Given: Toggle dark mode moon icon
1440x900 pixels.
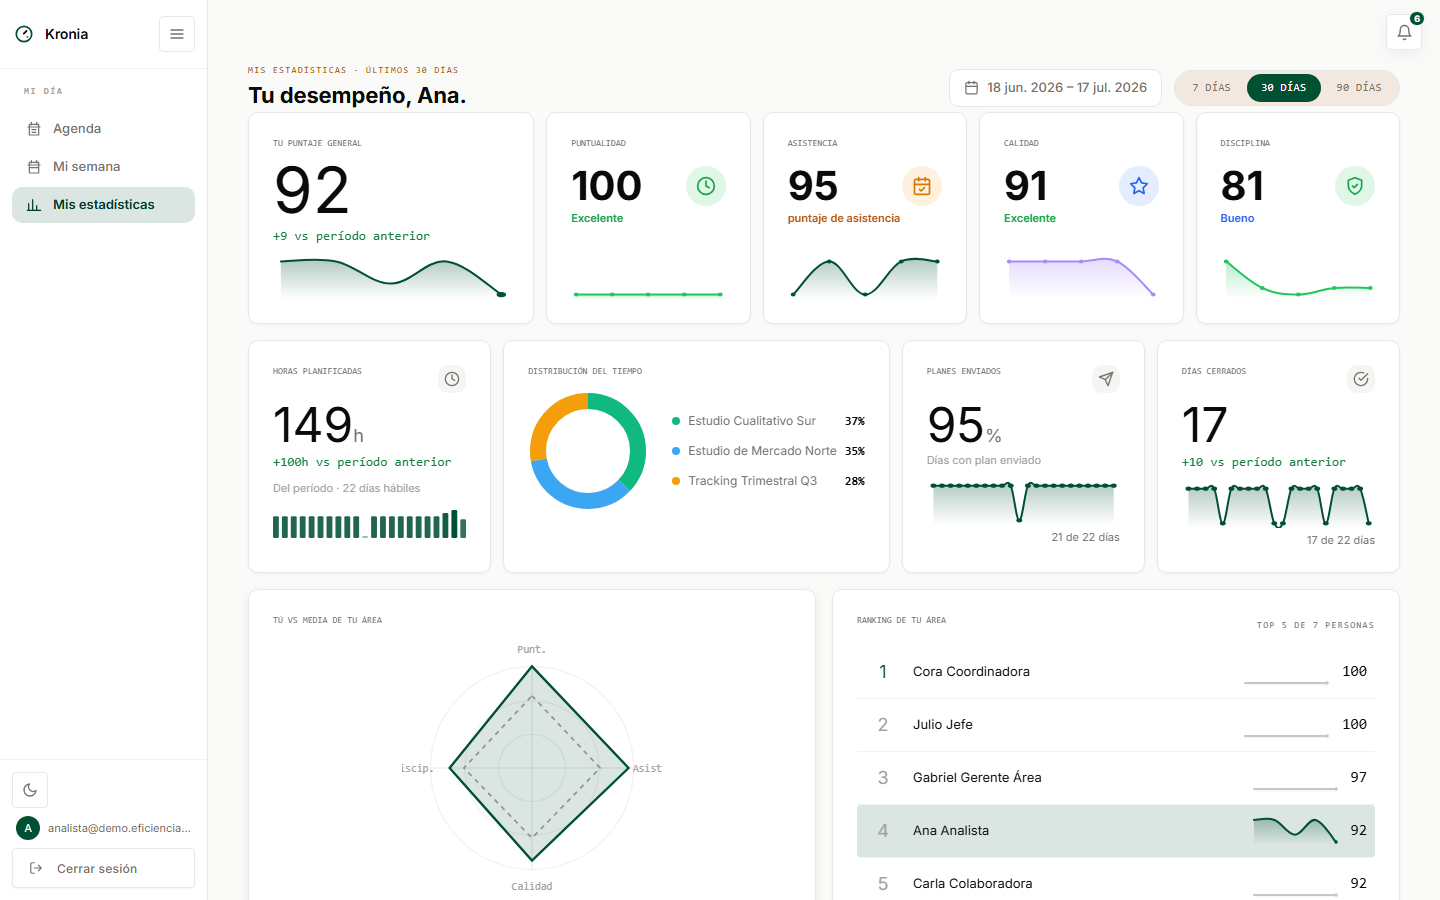Looking at the screenshot, I should (30, 790).
